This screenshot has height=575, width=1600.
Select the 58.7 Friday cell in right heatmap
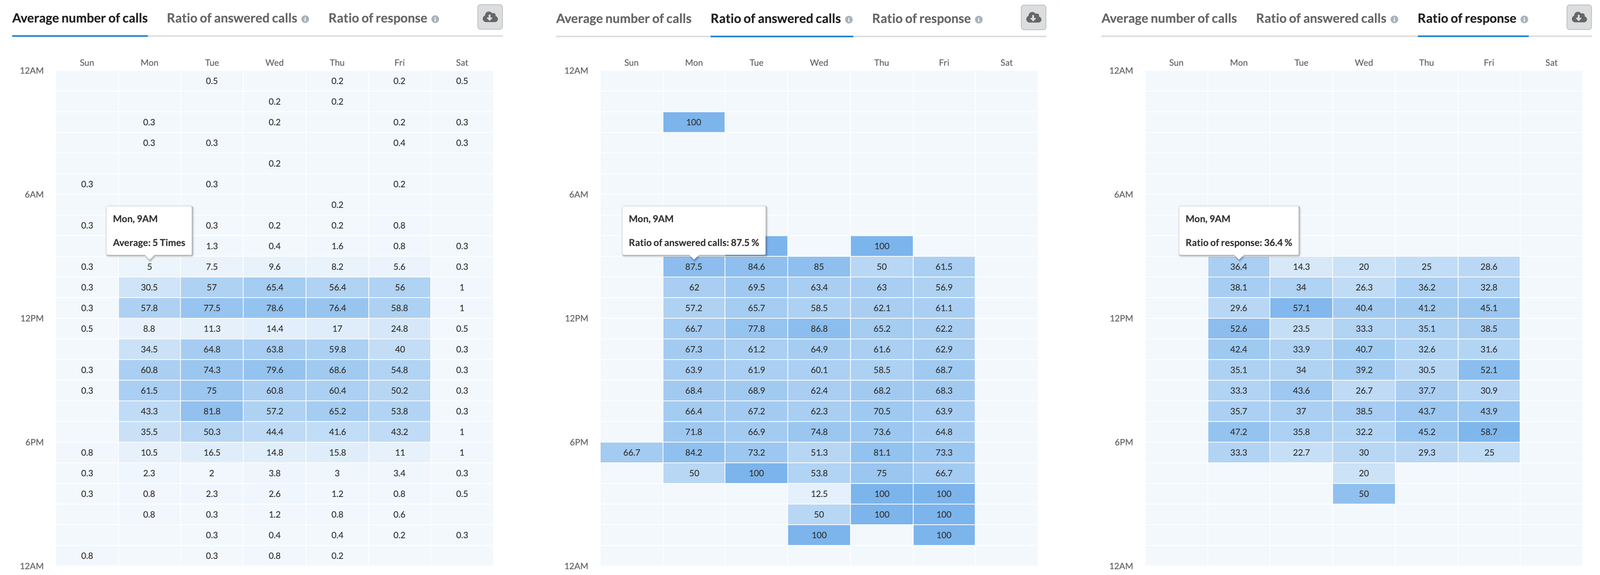pos(1489,432)
